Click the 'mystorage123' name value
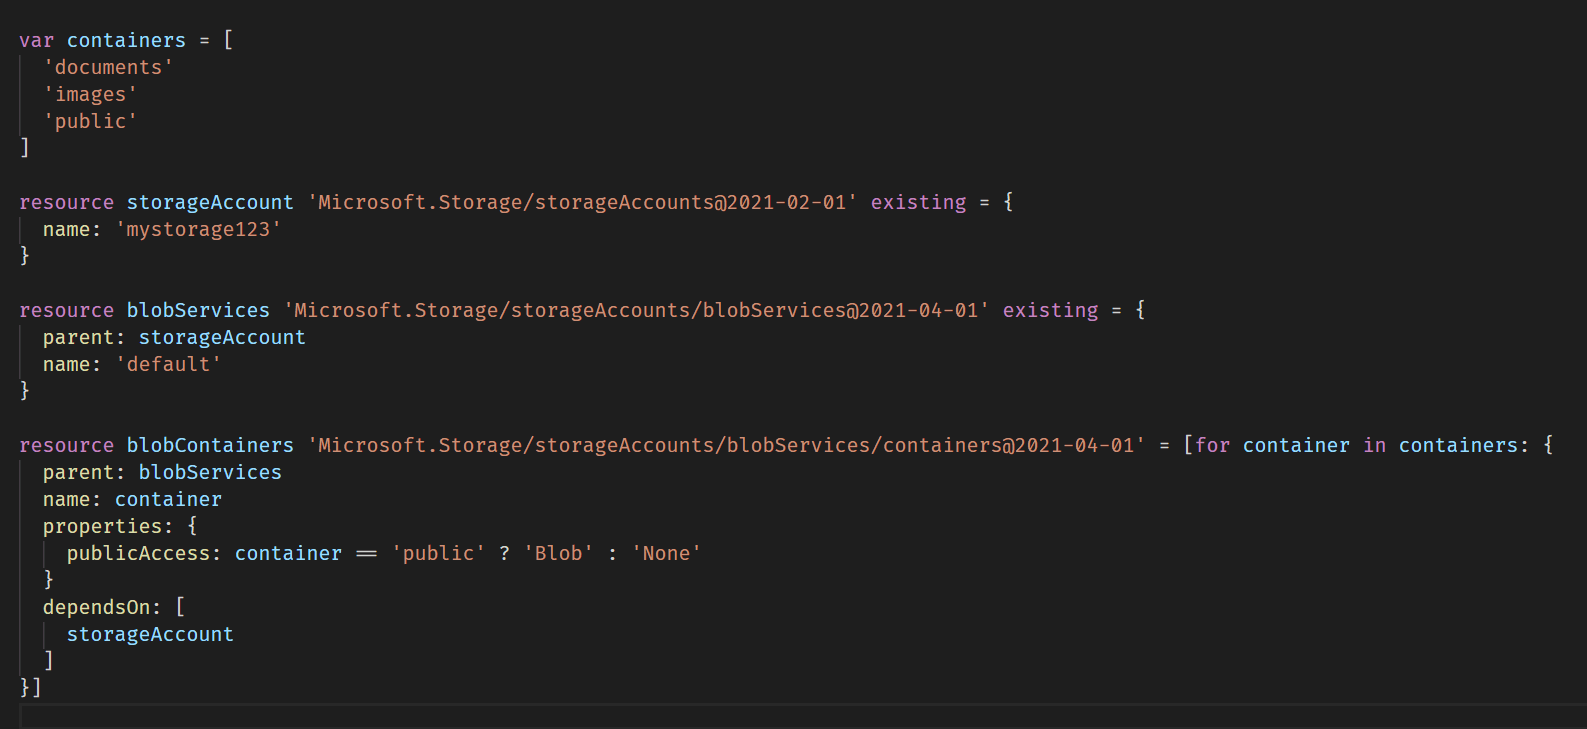The width and height of the screenshot is (1587, 729). click(198, 229)
